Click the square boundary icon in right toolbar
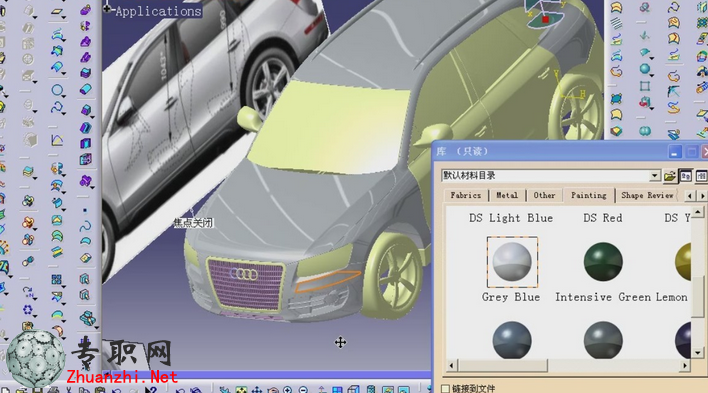This screenshot has height=393, width=708. tap(645, 86)
